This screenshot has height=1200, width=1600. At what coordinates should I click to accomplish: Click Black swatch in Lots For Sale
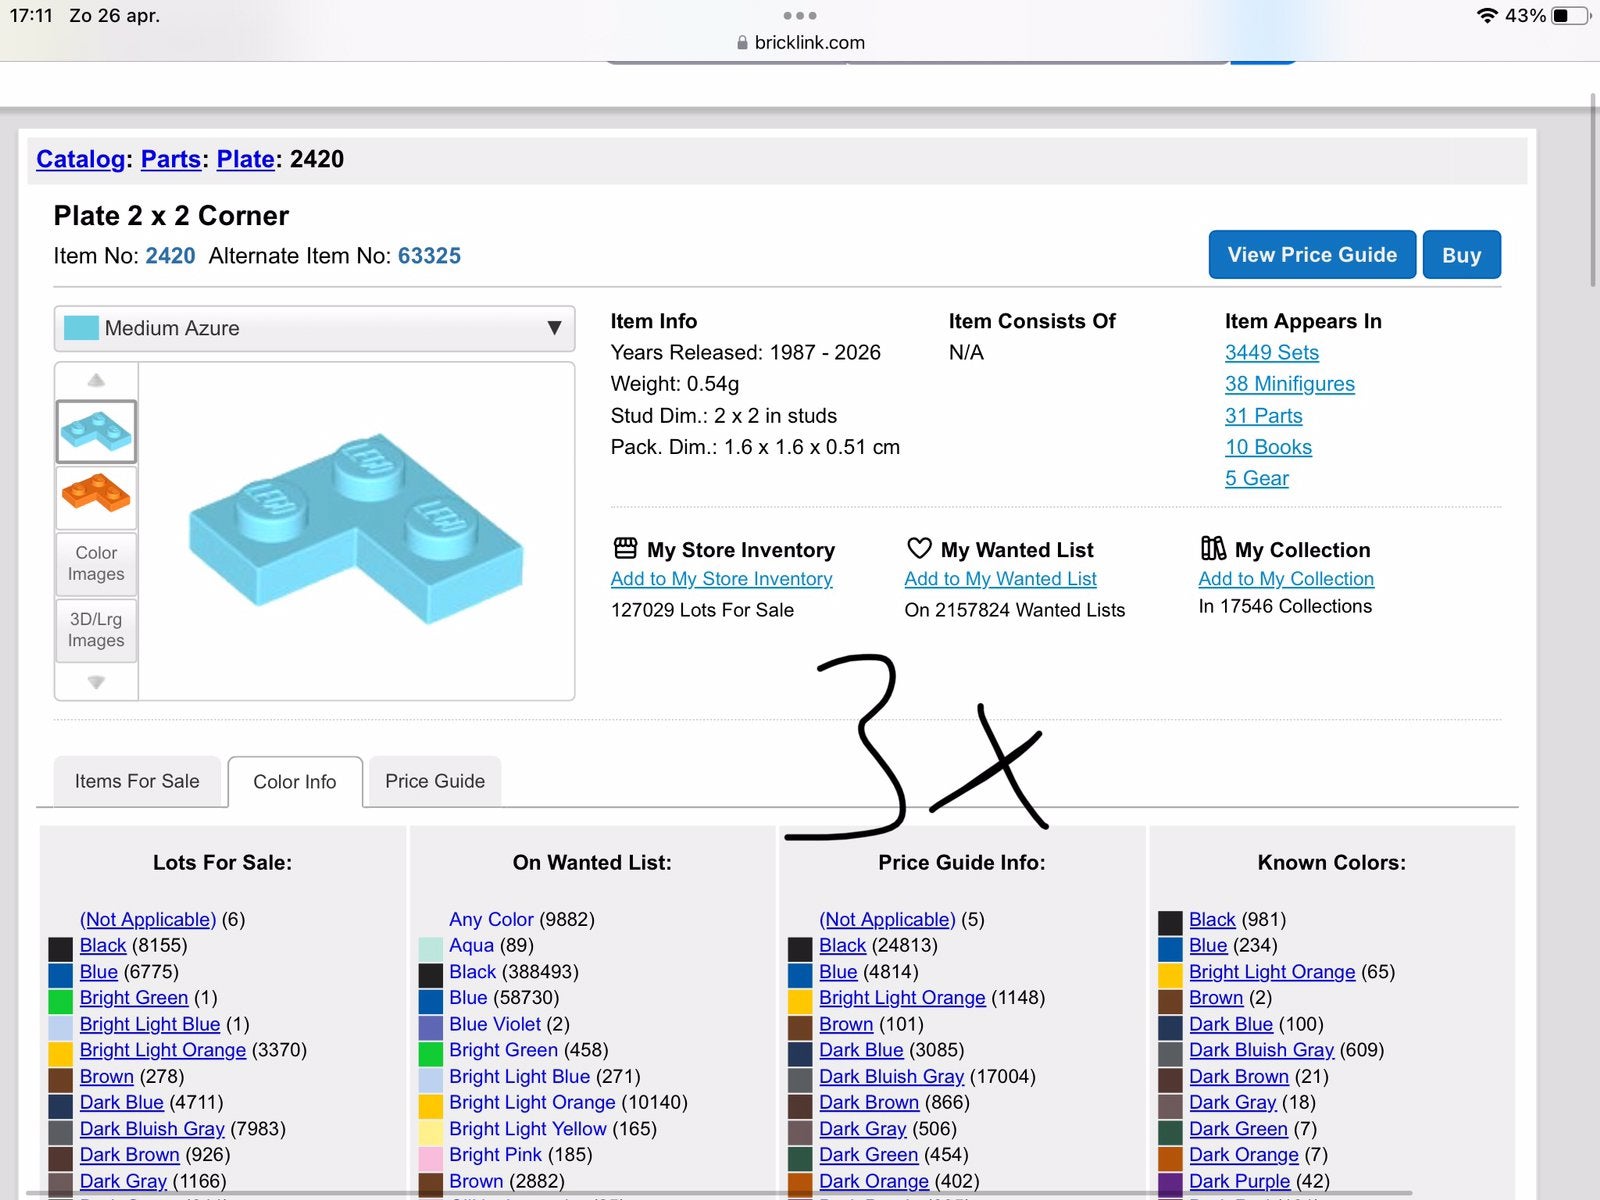click(61, 947)
